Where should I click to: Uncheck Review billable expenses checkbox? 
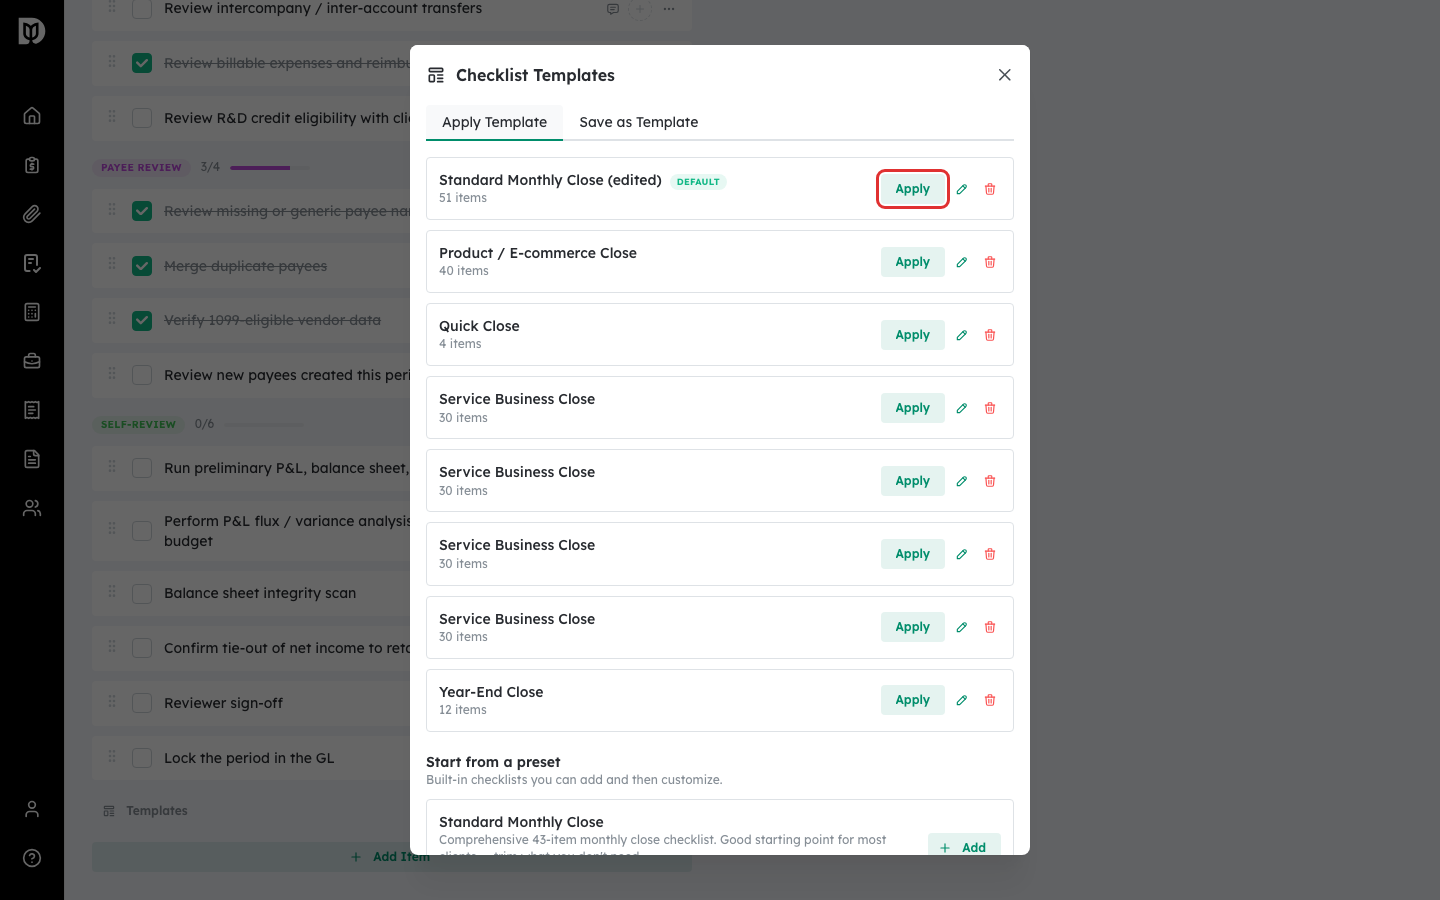(142, 63)
